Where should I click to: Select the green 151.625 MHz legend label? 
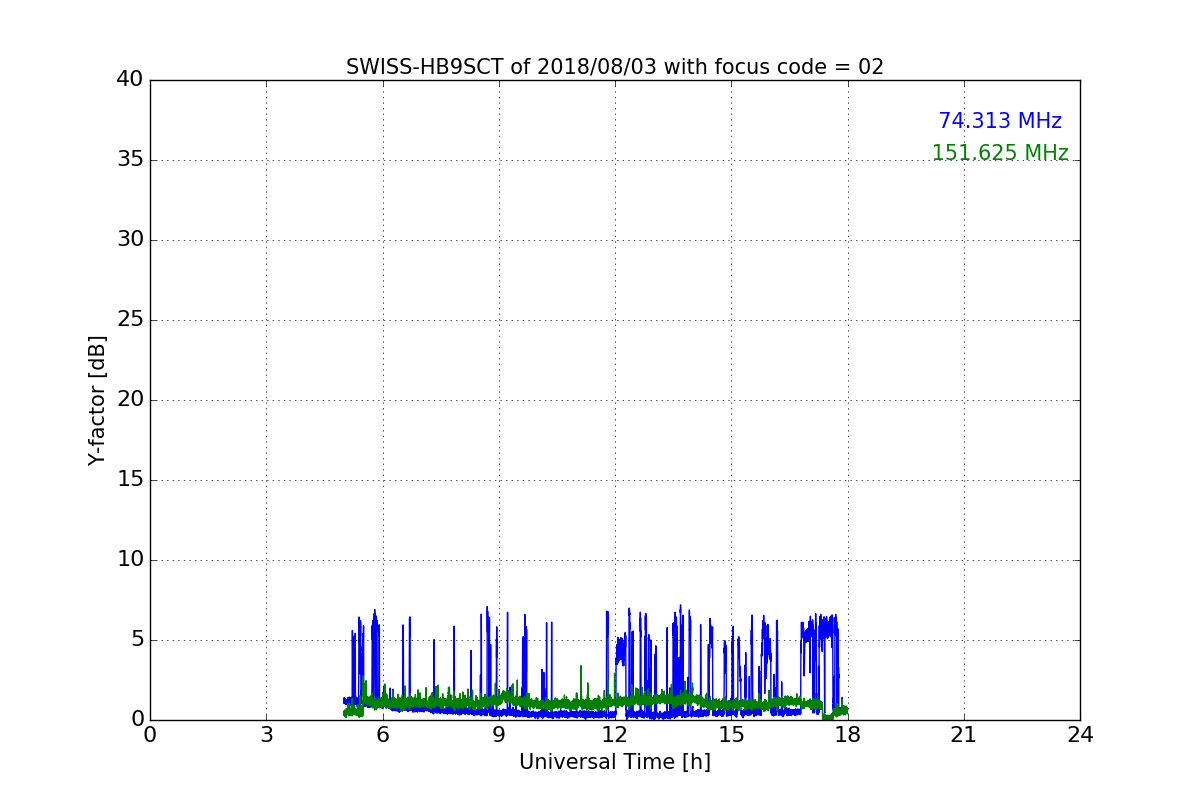1000,153
